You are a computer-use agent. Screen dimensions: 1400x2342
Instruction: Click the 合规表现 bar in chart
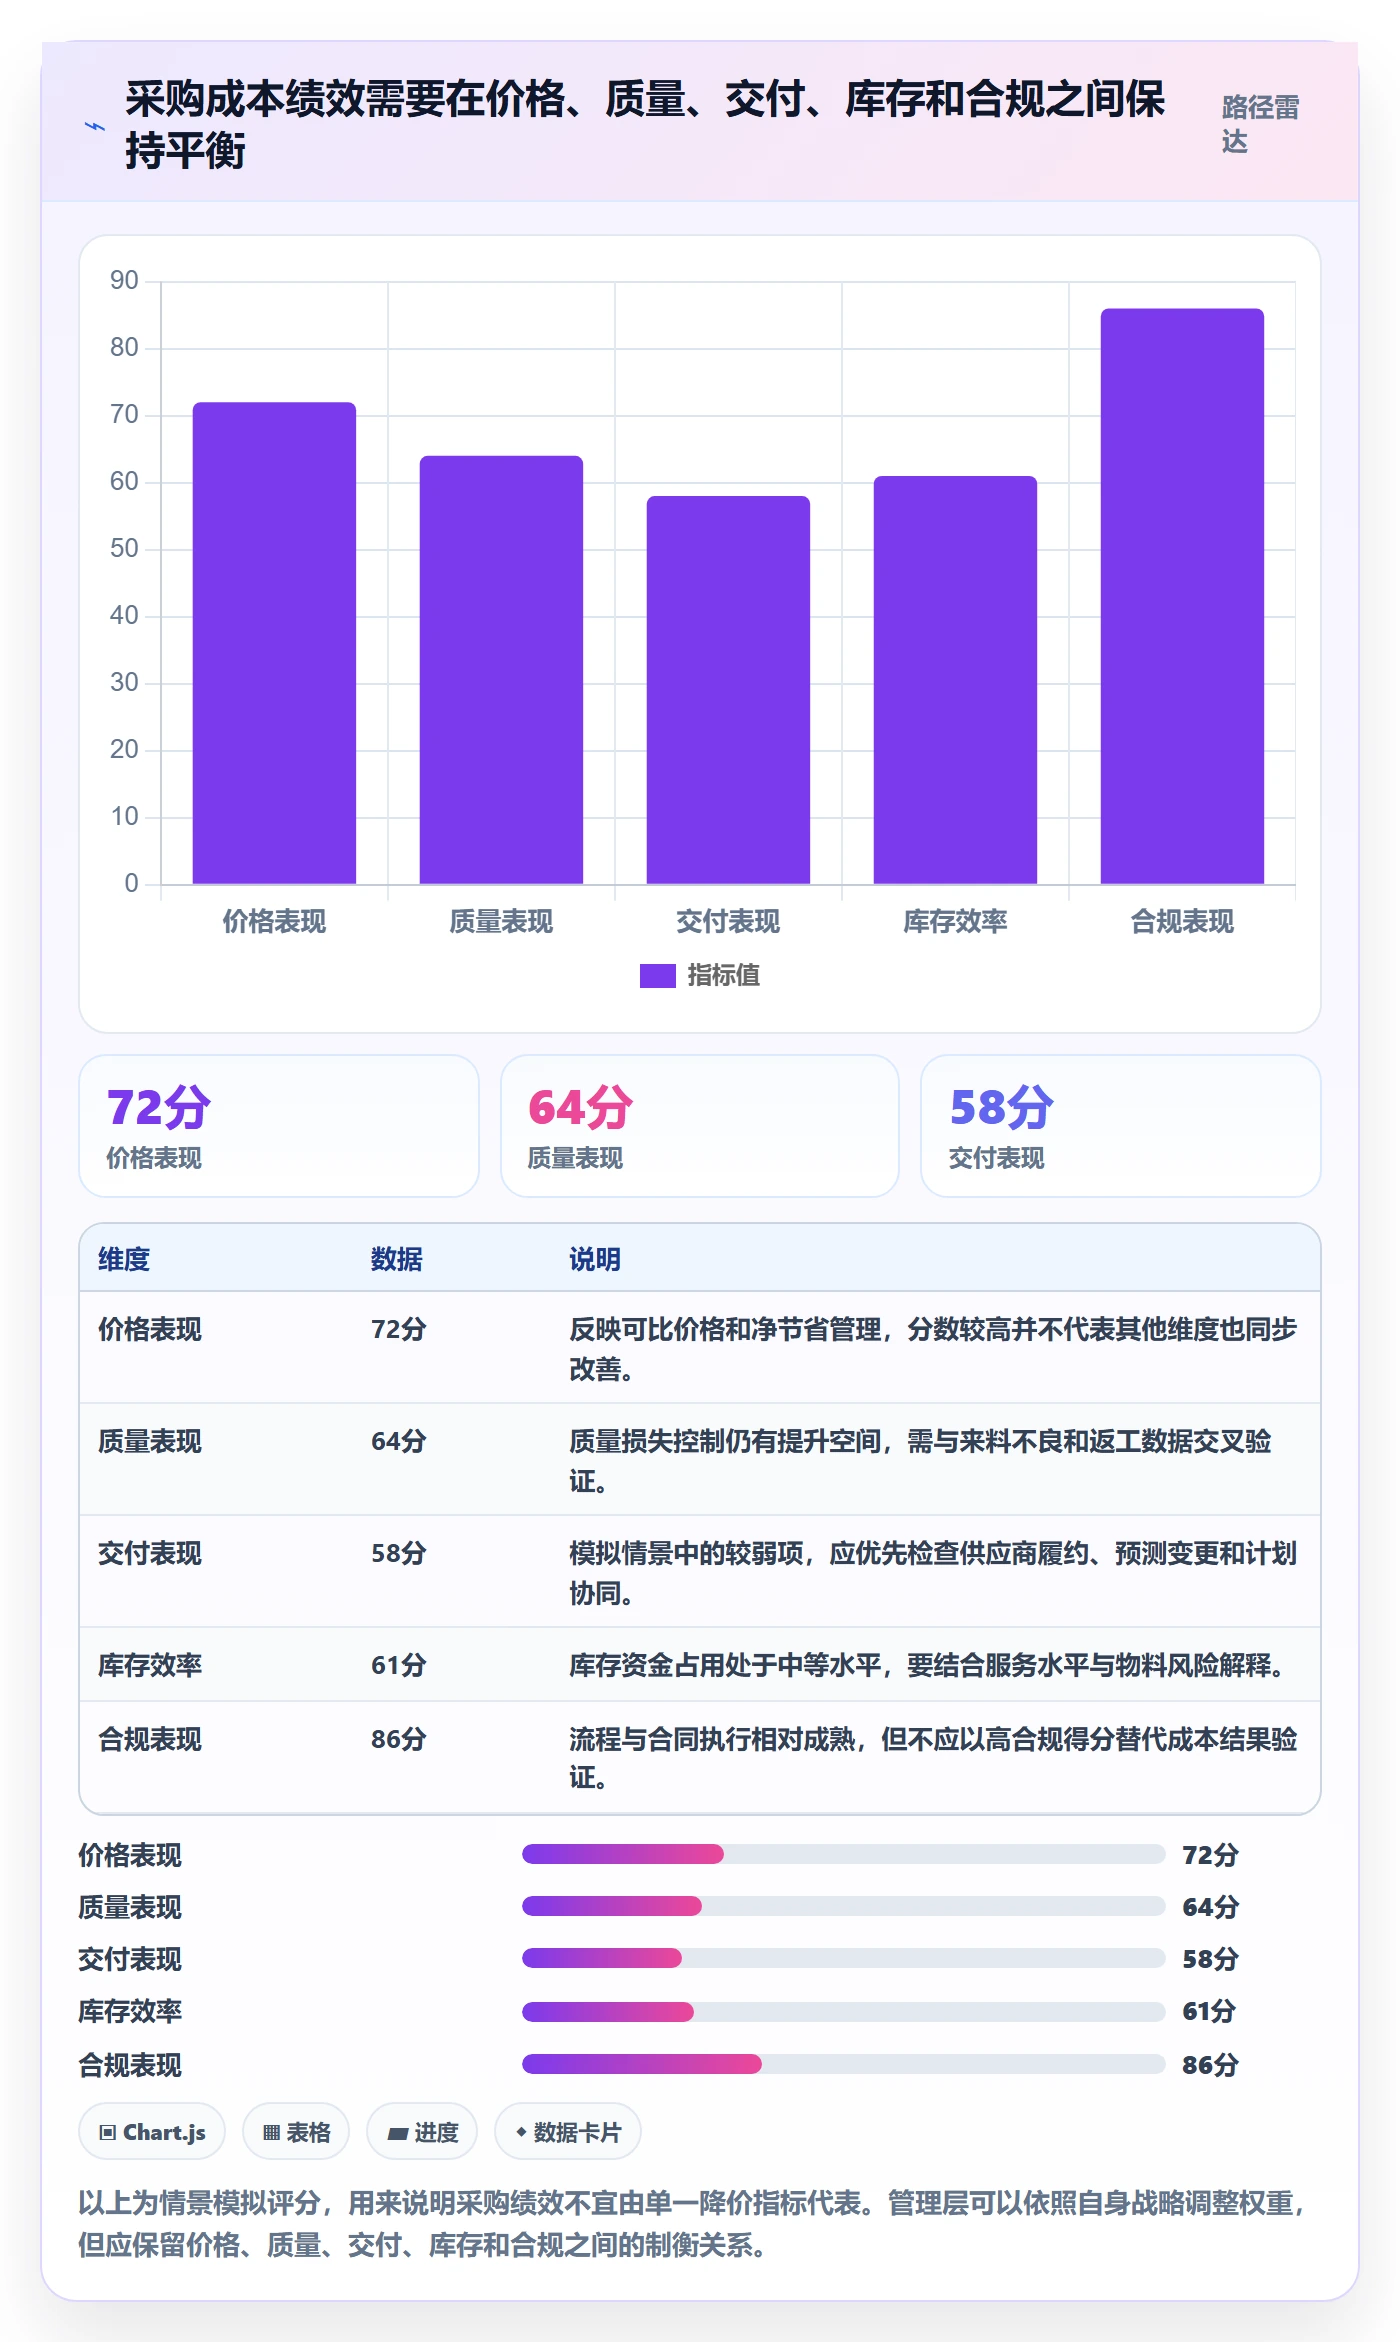coord(1182,596)
